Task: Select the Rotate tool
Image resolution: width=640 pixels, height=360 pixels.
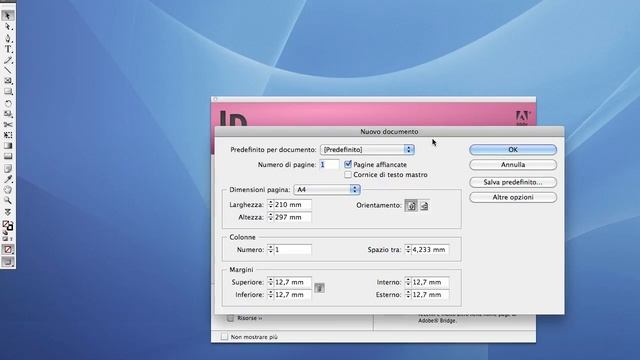Action: point(8,103)
